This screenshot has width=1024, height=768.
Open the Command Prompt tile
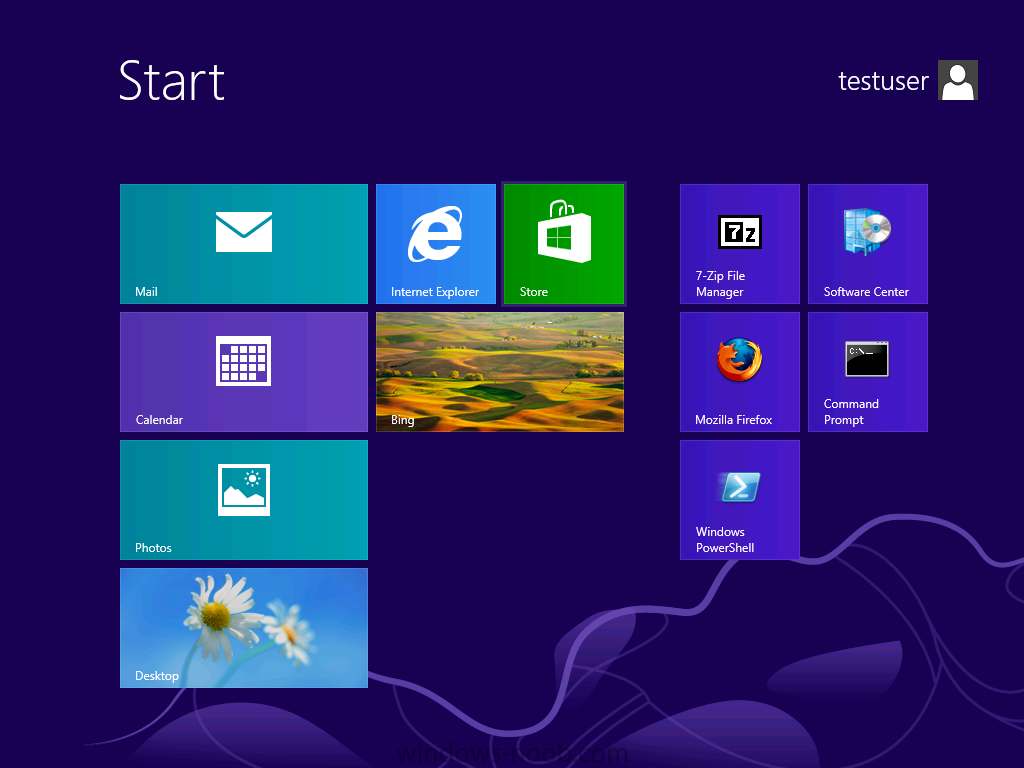(868, 372)
